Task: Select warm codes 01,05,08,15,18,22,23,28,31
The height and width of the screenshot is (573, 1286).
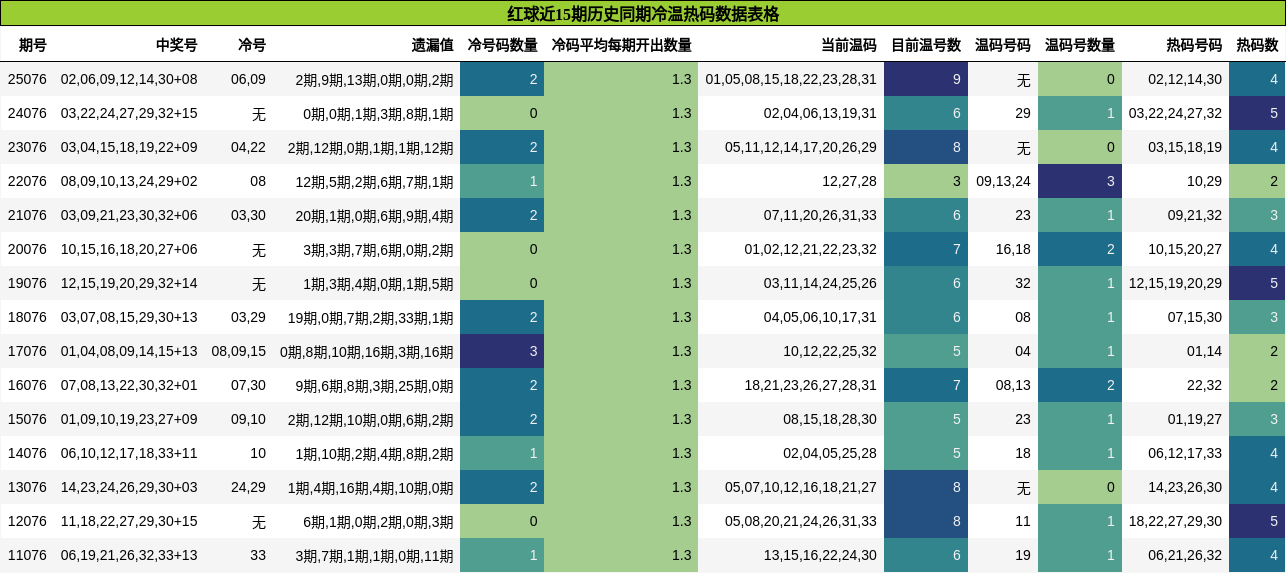Action: 791,79
